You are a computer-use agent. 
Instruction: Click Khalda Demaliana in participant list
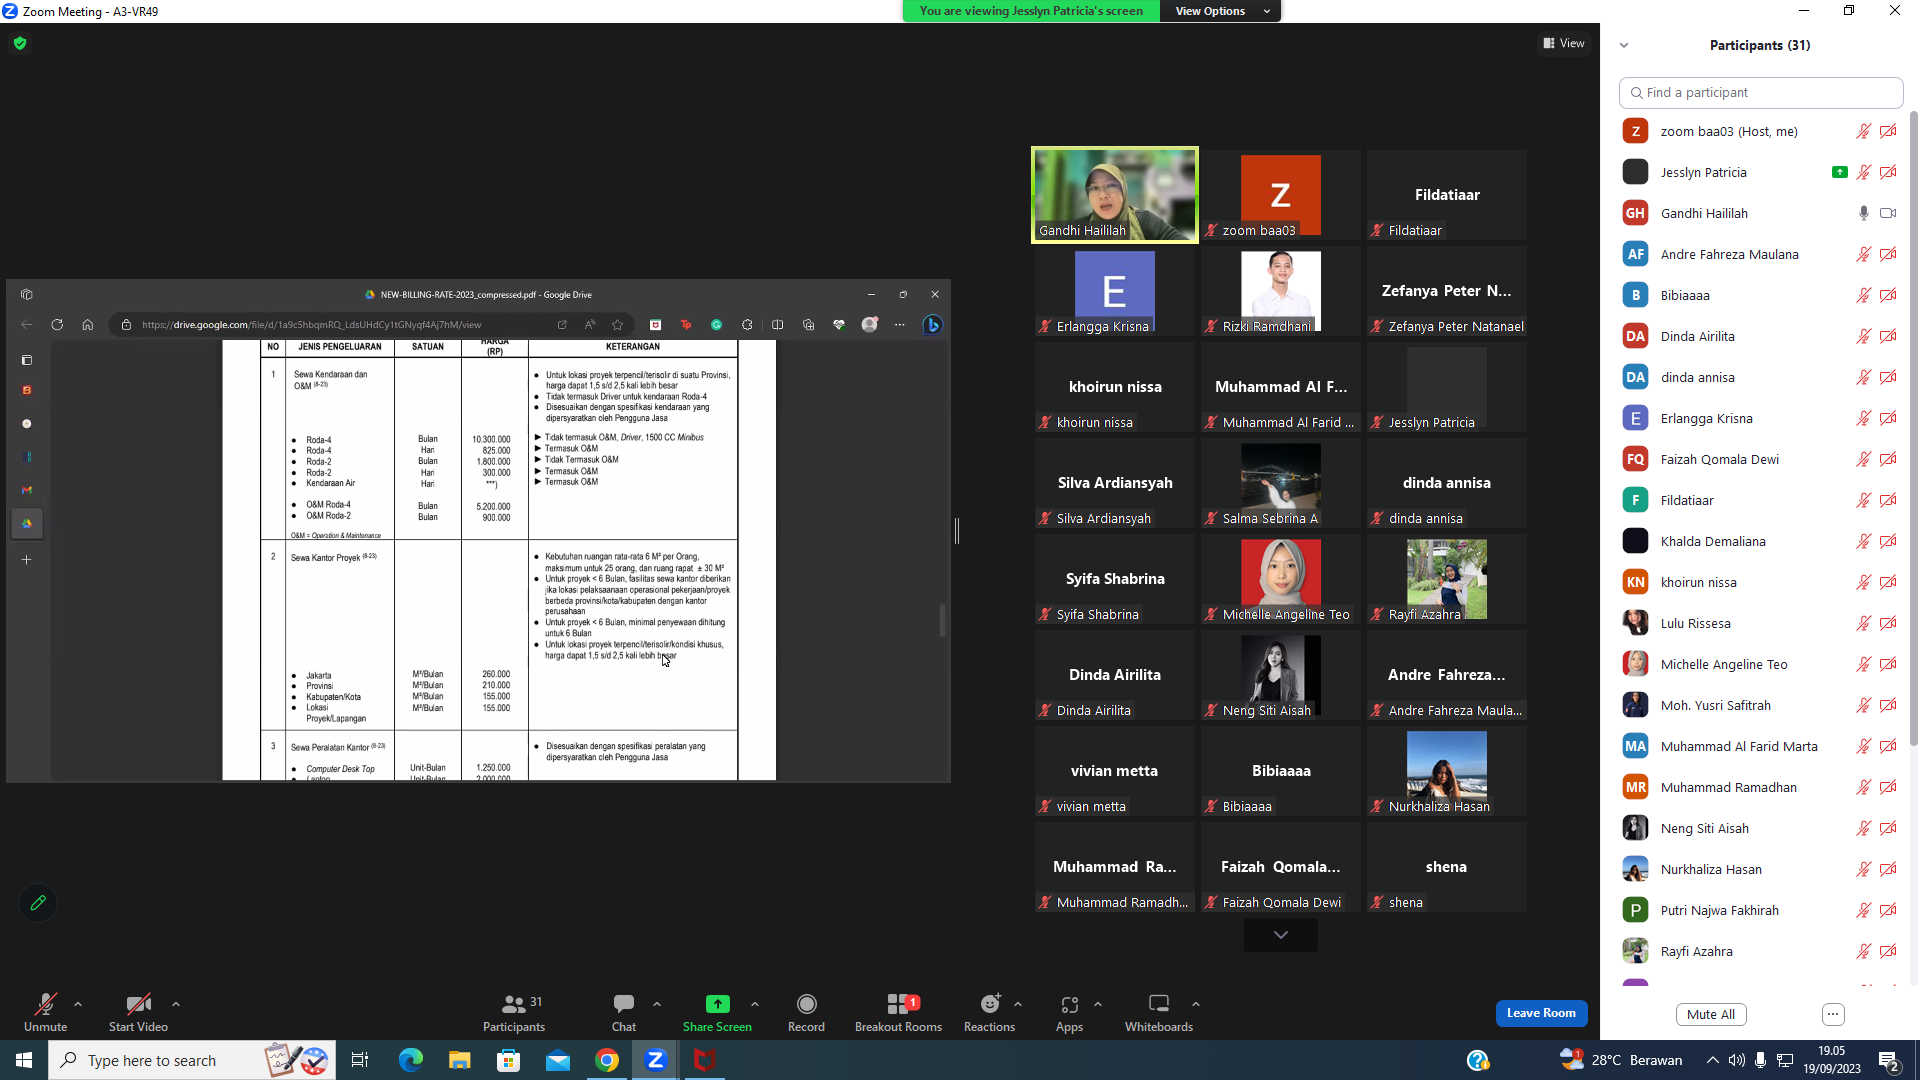click(x=1760, y=541)
